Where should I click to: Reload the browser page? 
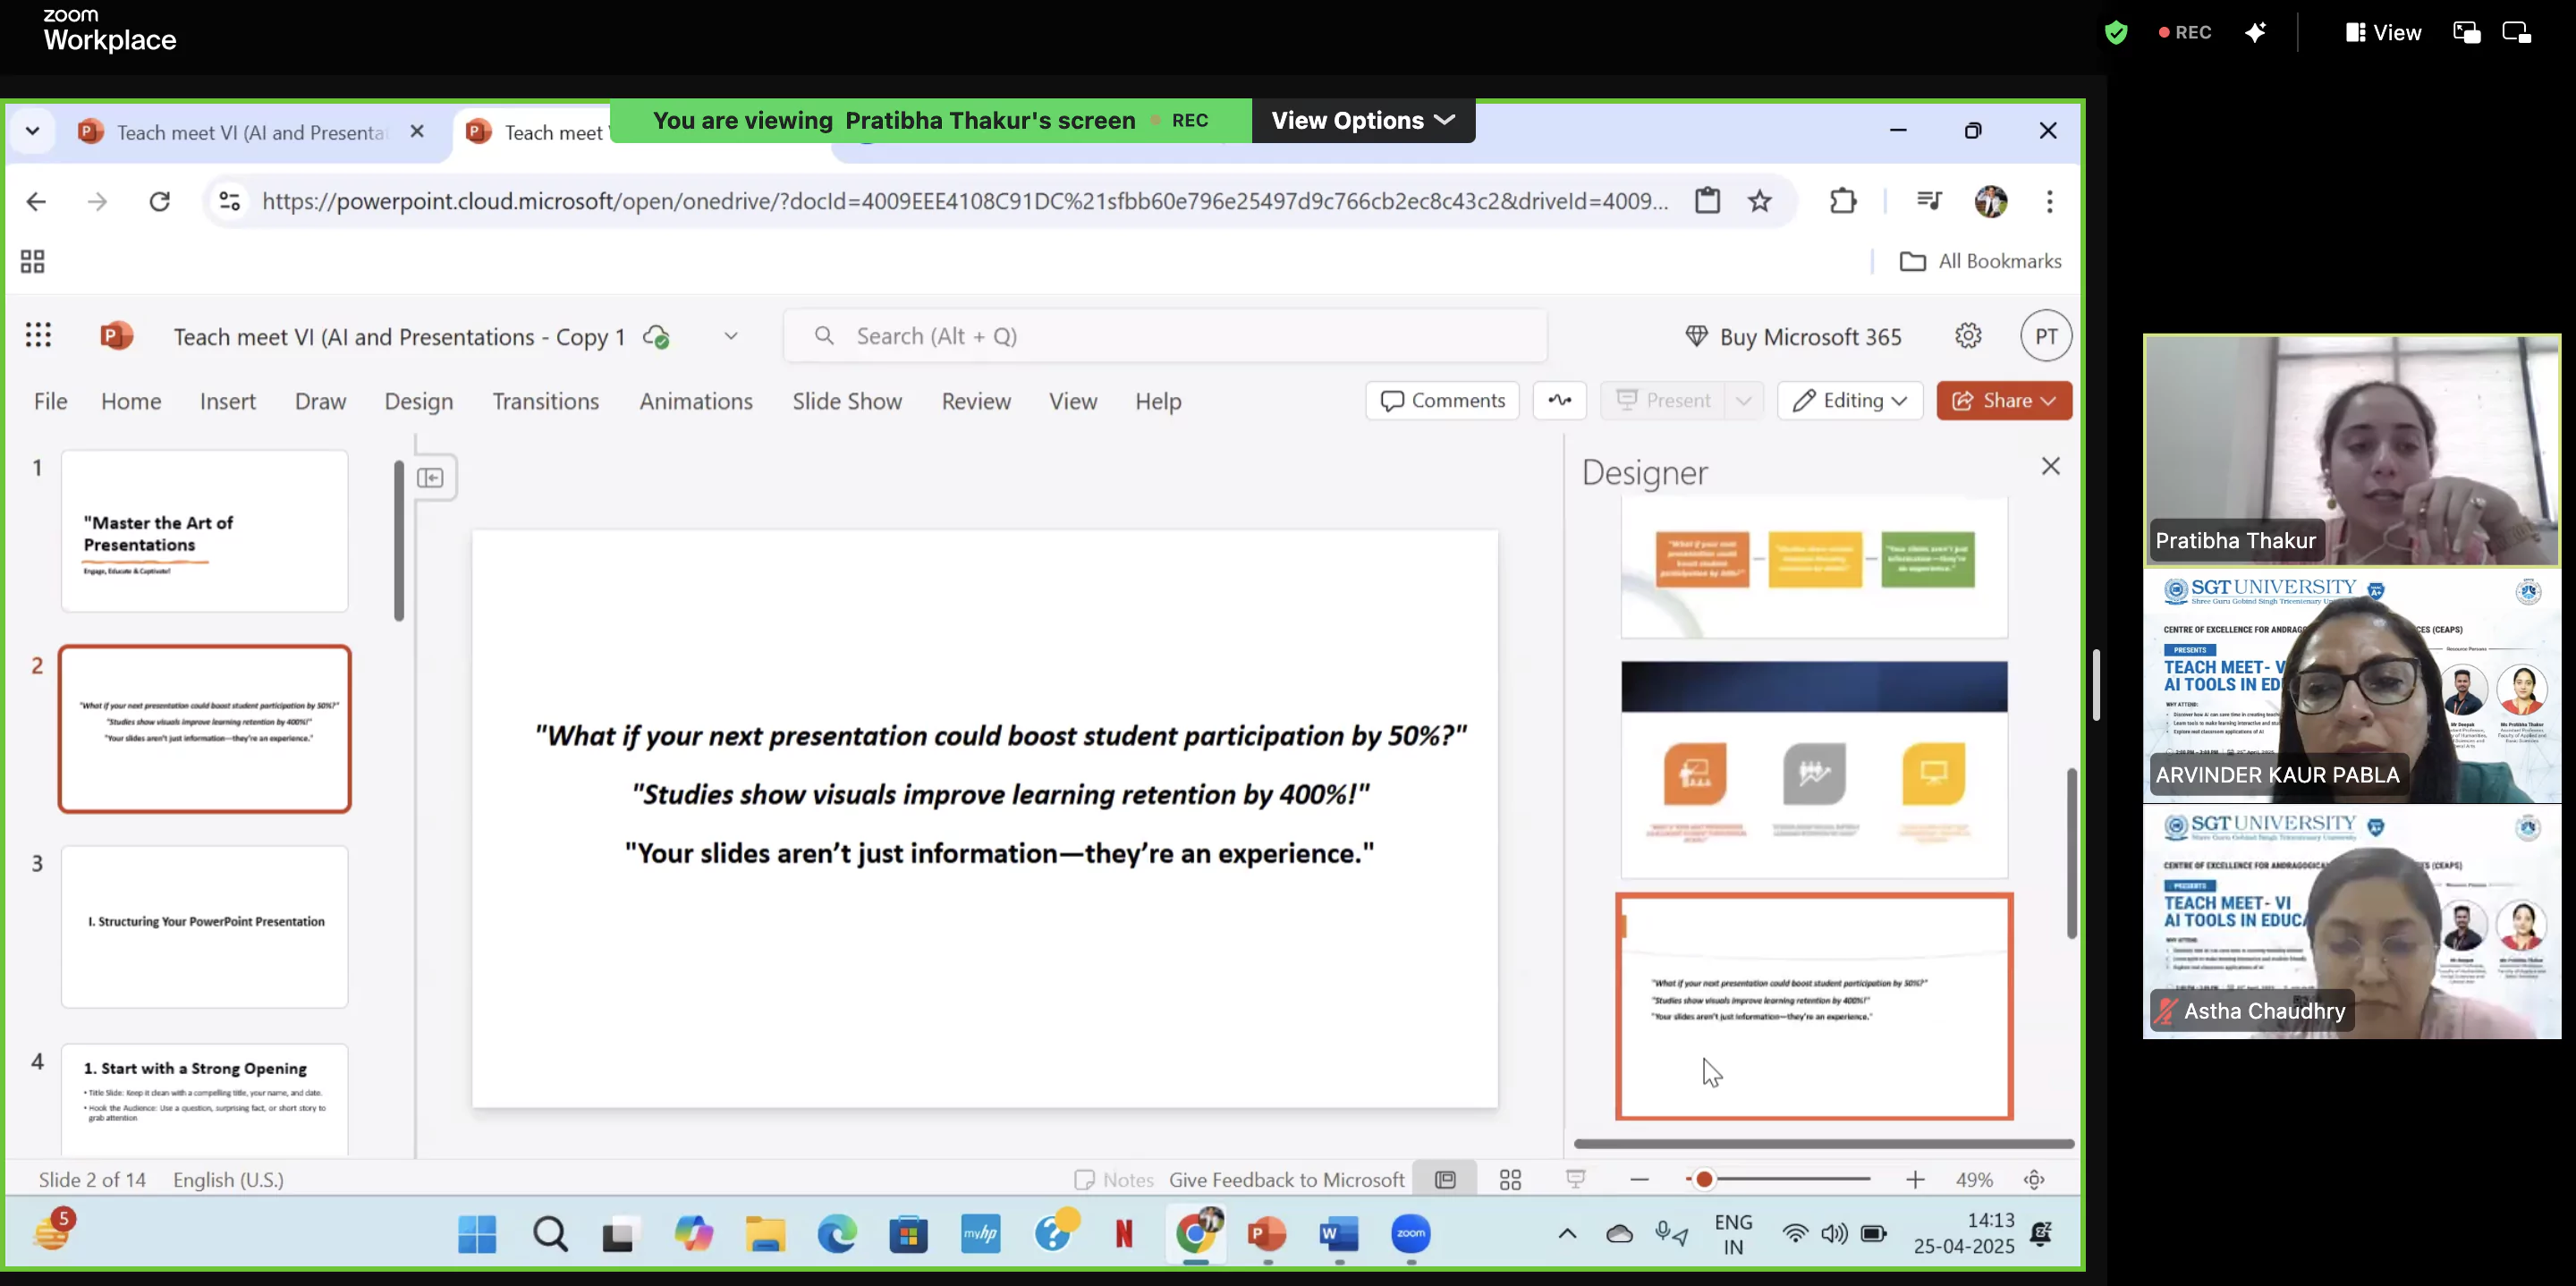tap(159, 201)
